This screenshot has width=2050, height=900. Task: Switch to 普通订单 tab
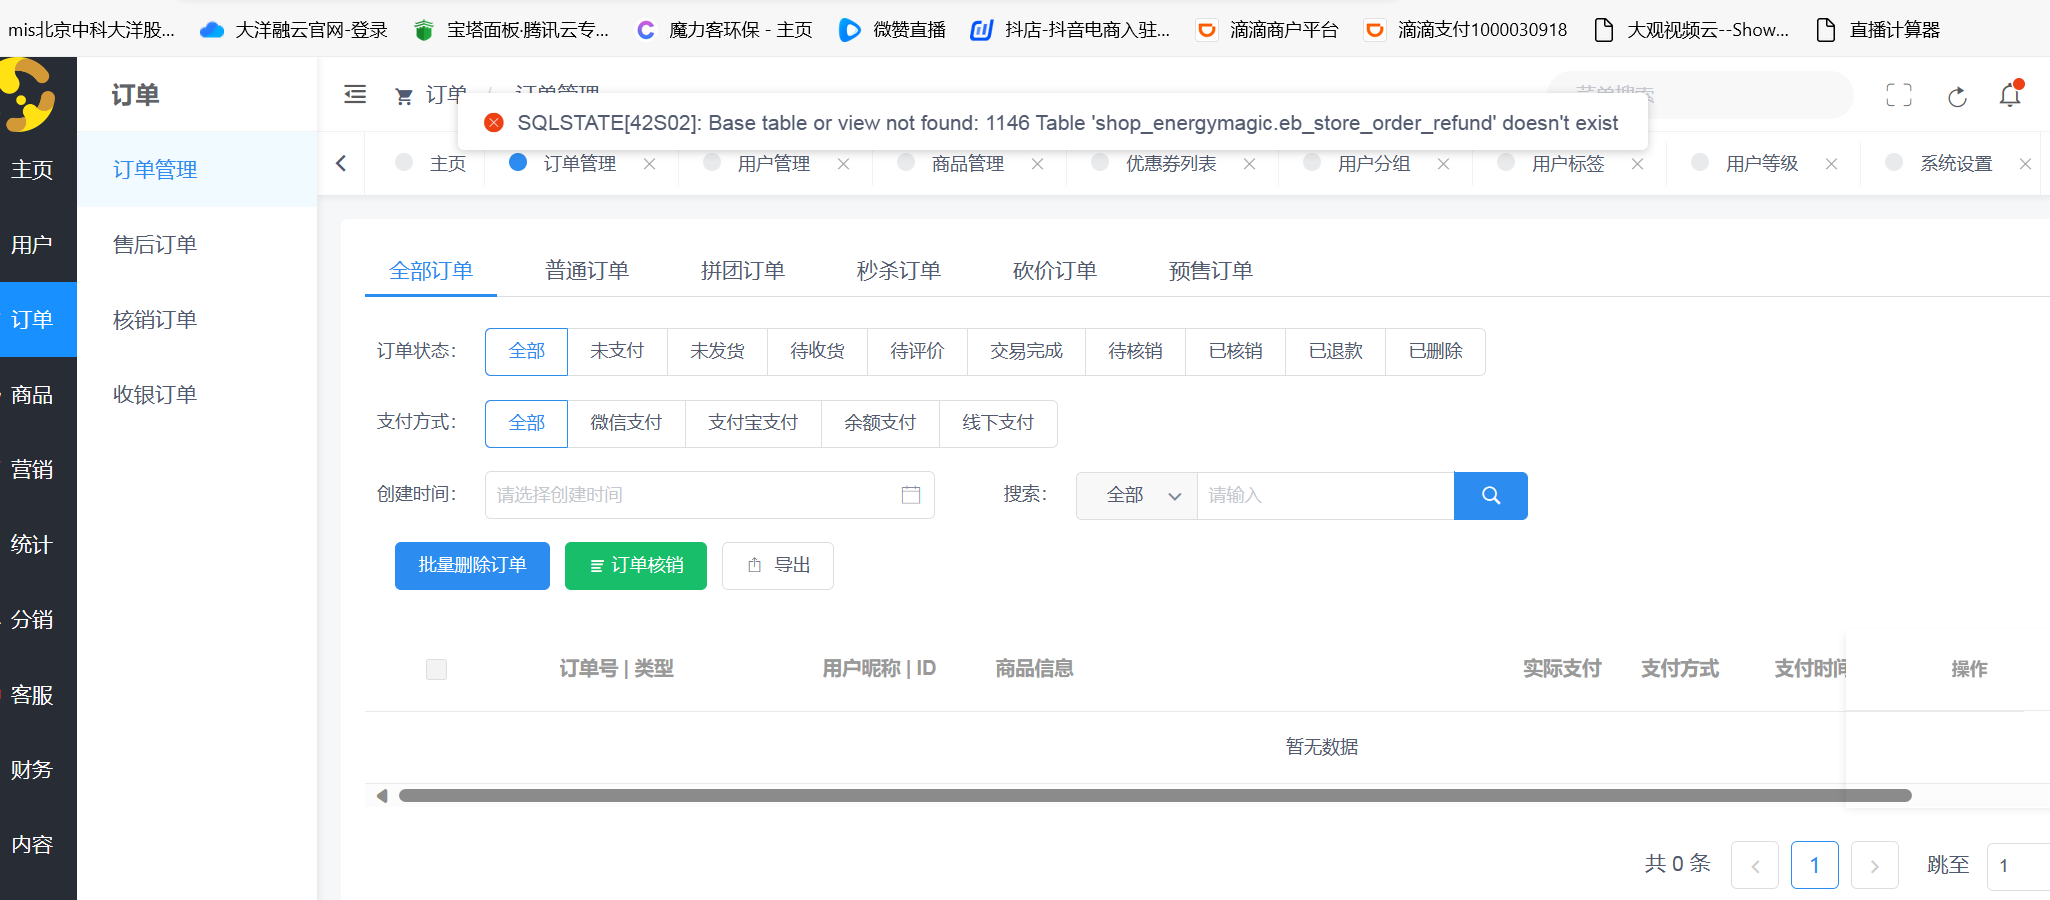click(587, 271)
